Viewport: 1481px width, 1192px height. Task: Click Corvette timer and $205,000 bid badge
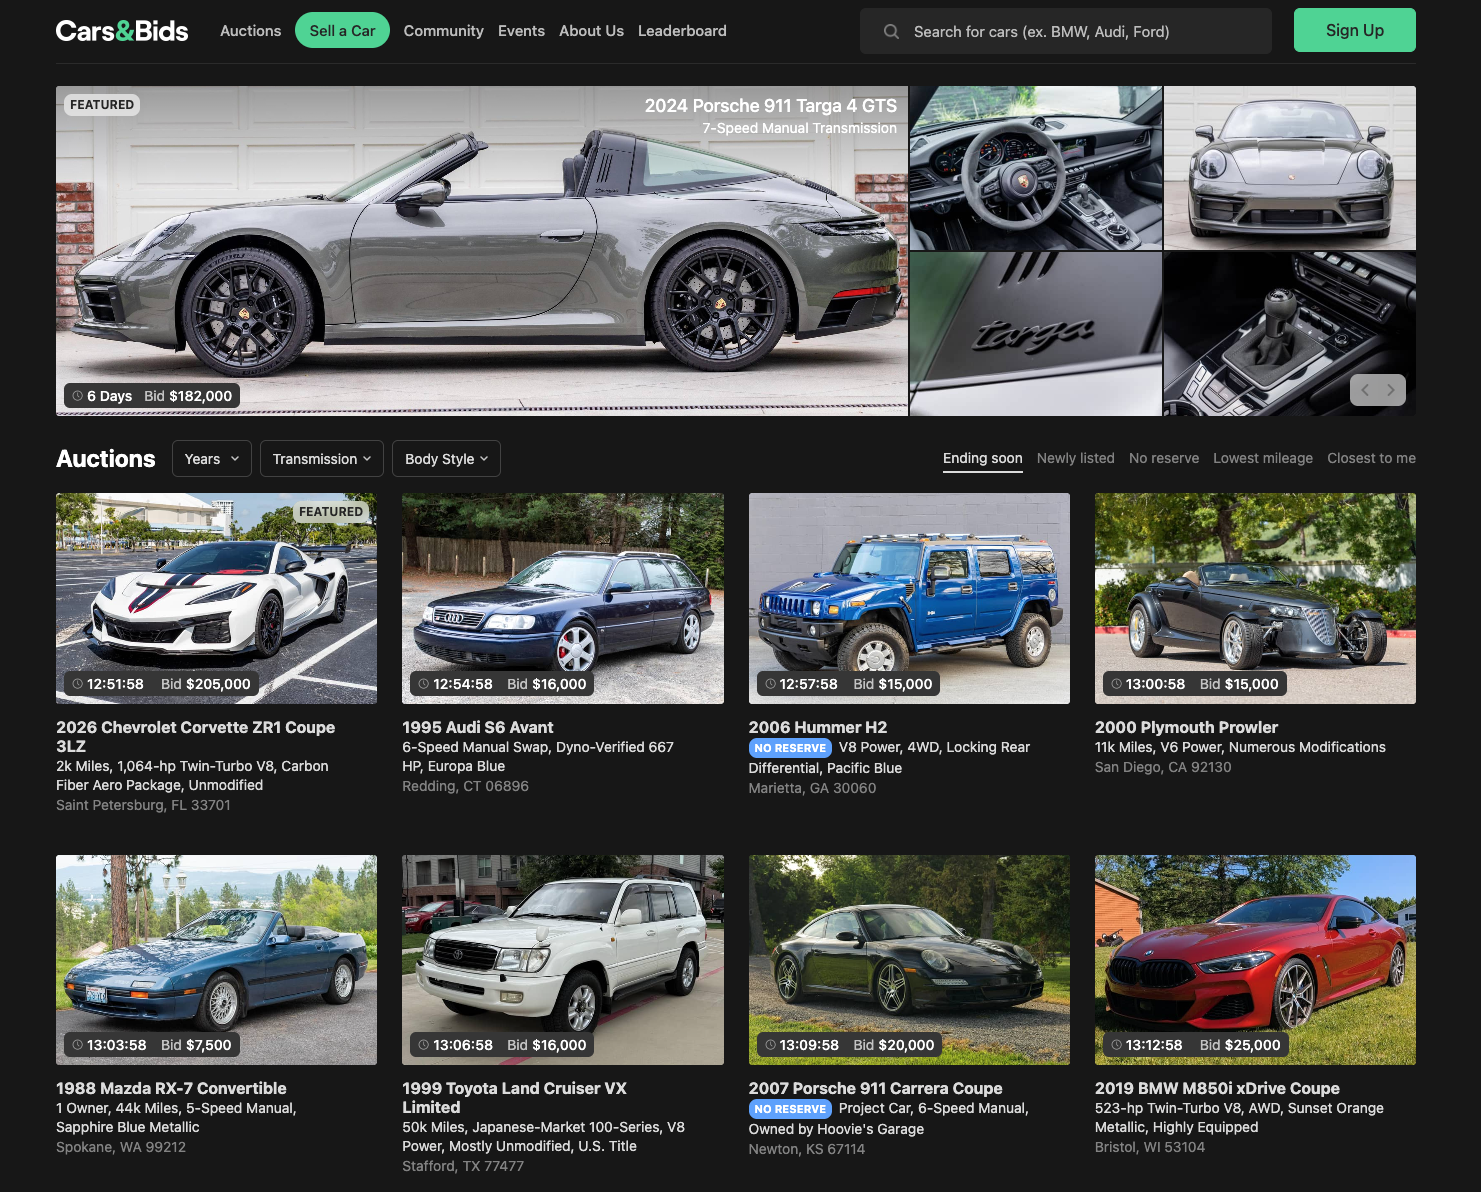(161, 684)
